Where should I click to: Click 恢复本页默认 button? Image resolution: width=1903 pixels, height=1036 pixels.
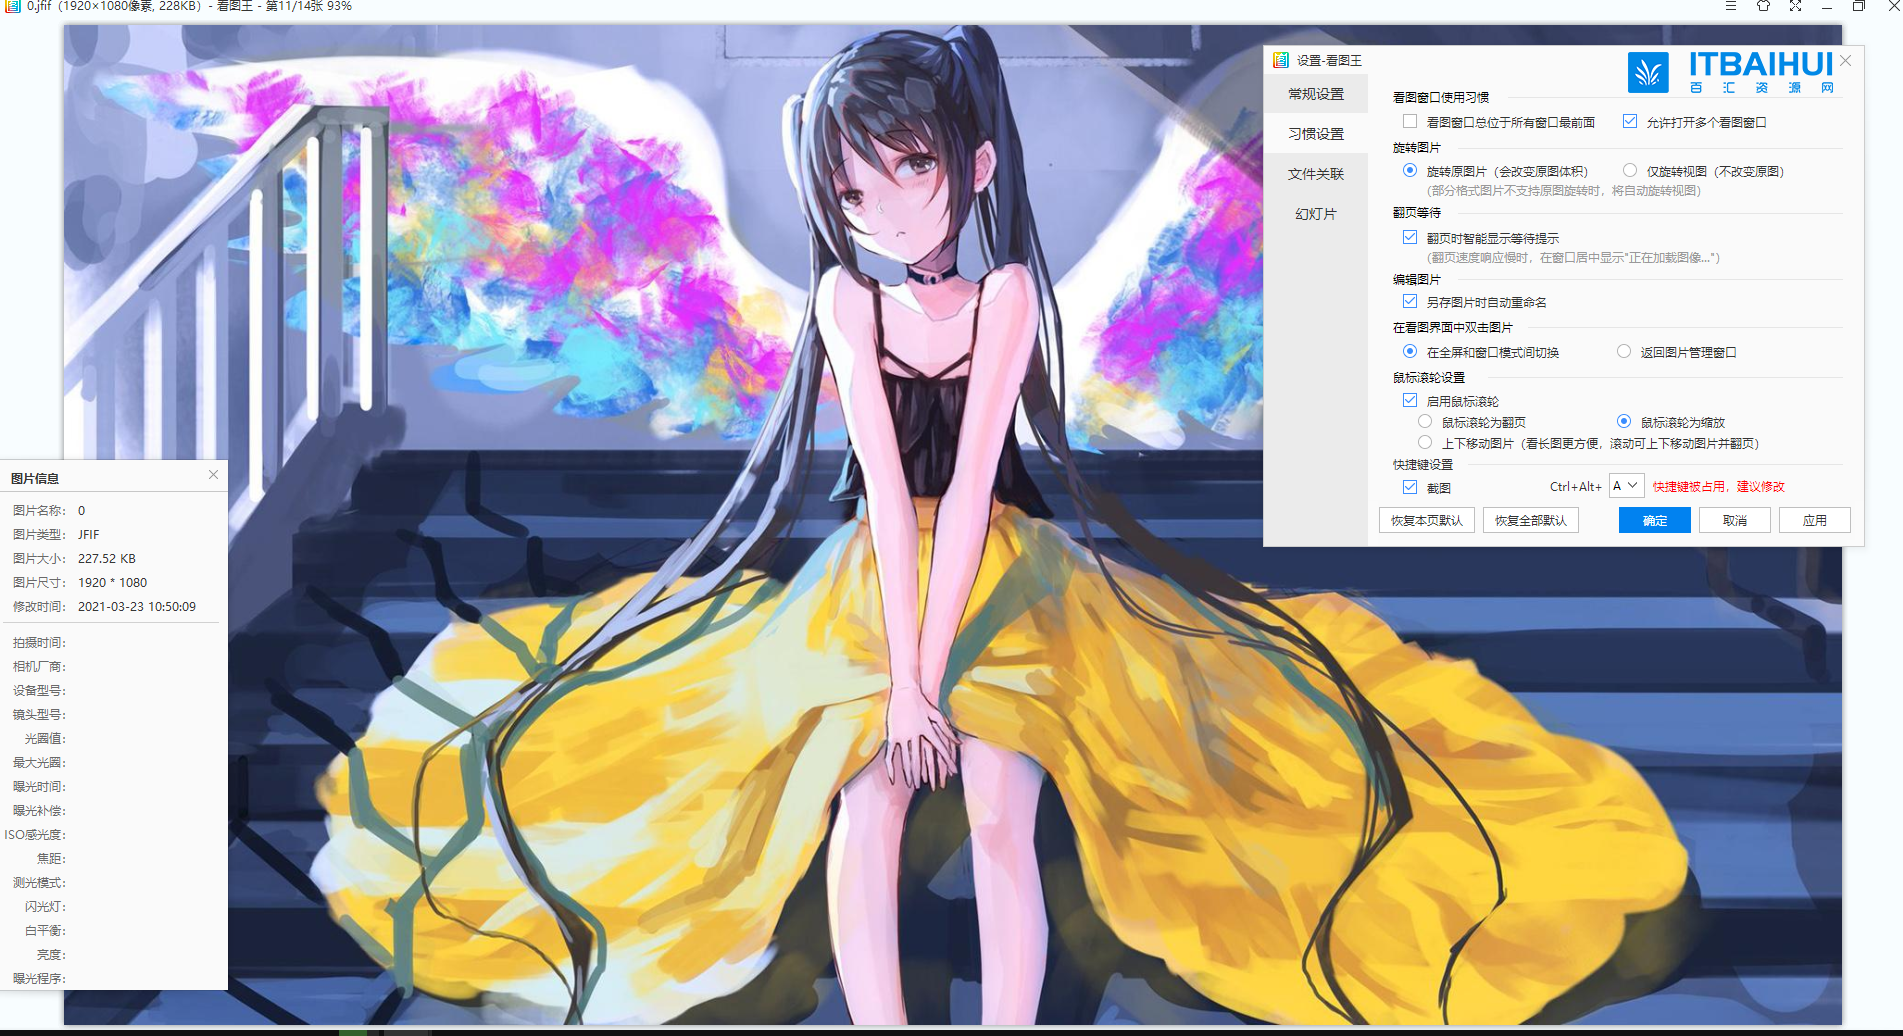point(1426,520)
